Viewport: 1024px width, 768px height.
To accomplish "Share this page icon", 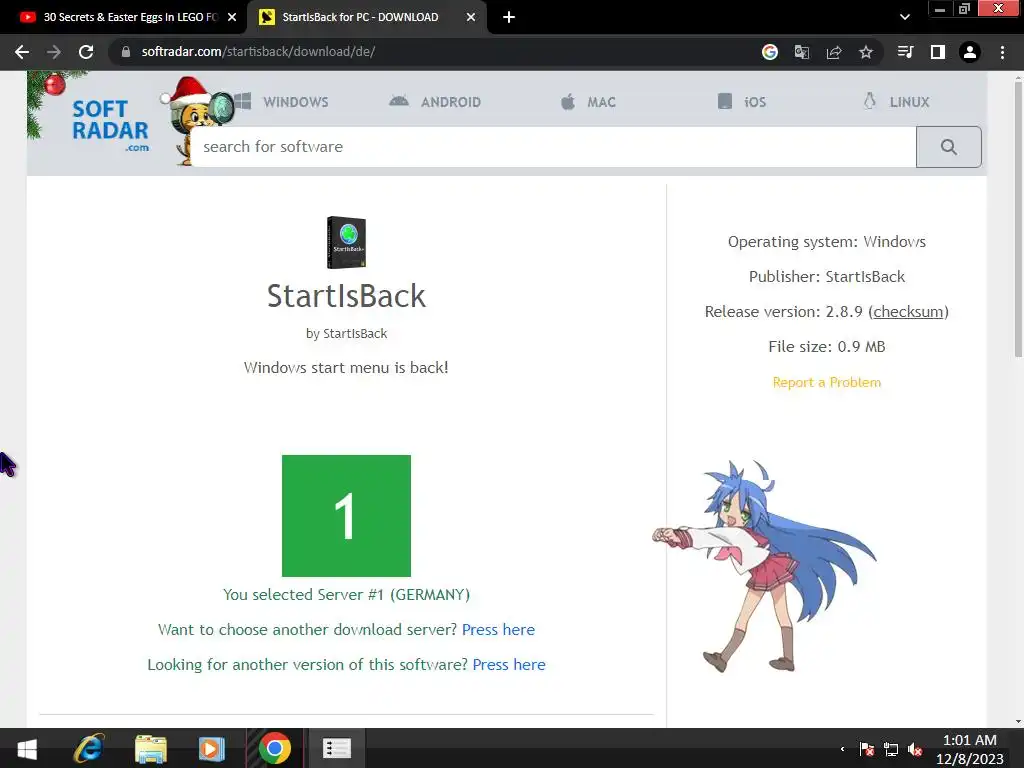I will pyautogui.click(x=834, y=52).
